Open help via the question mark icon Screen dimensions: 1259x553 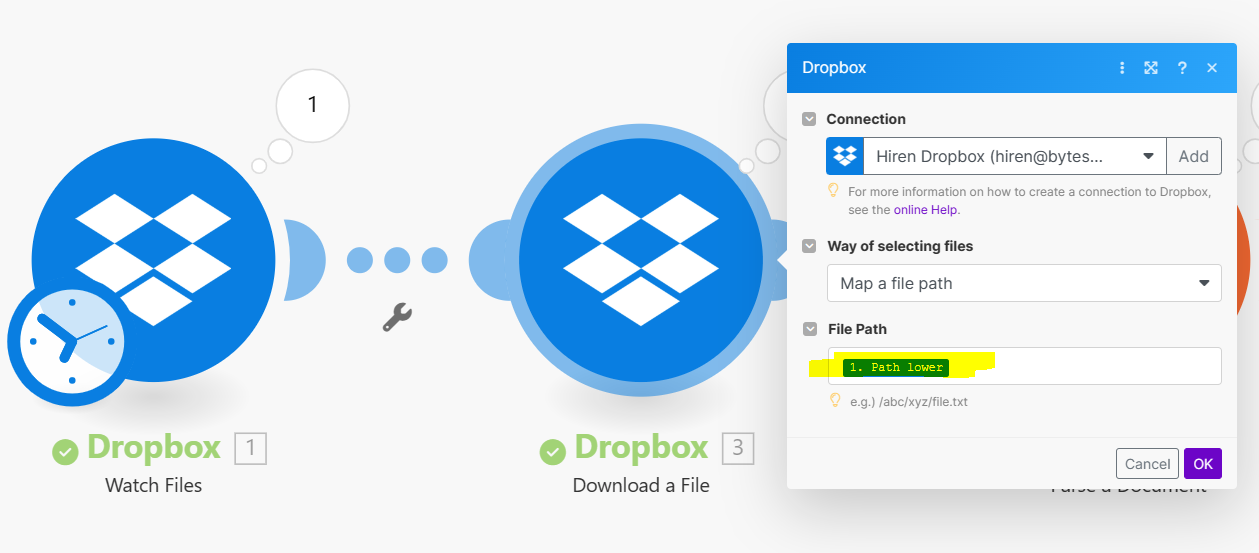(1182, 68)
